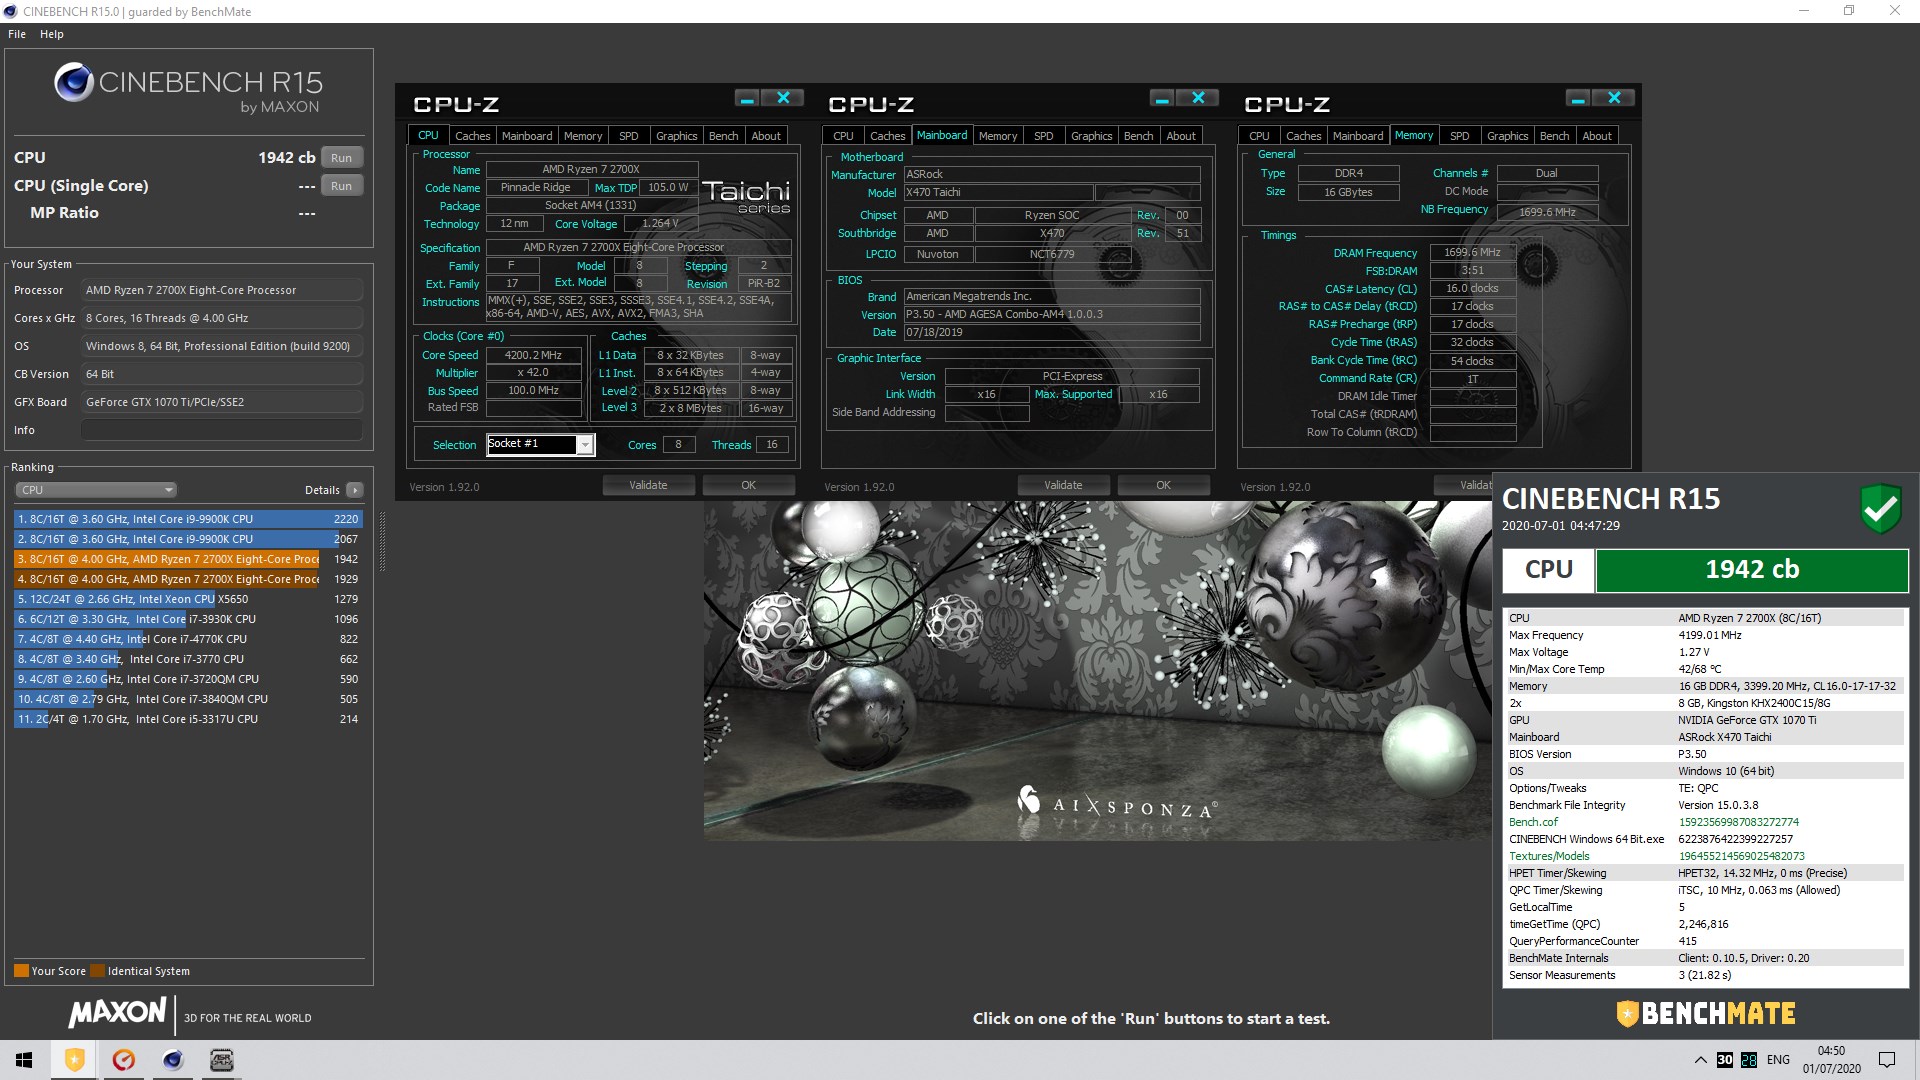Open Graphics tab in first CPU-Z window

coord(676,136)
